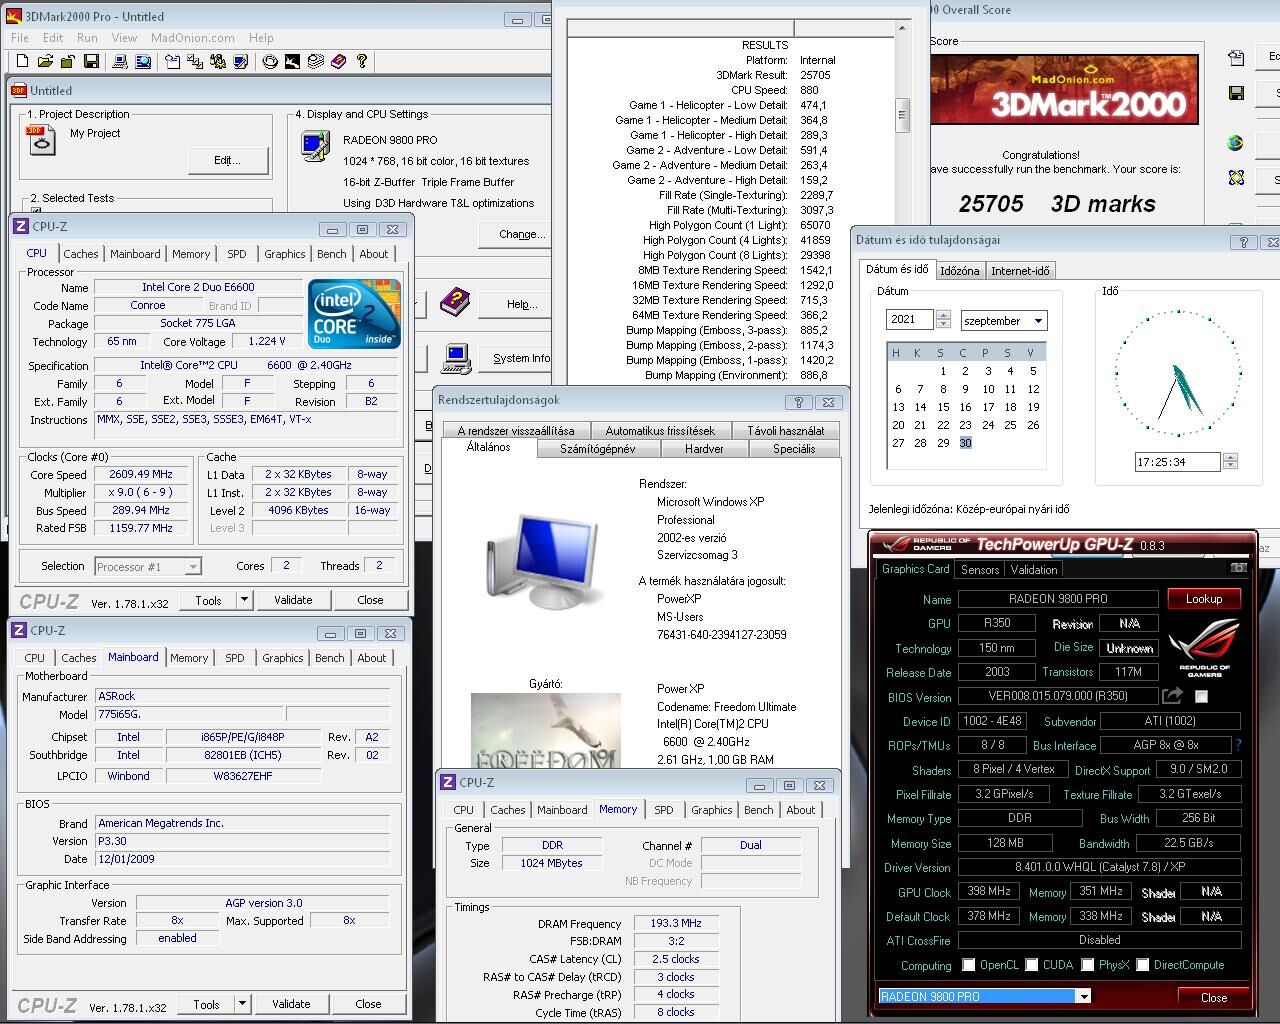Click the monitor with magnifier icon in 3DMark toolbar
The width and height of the screenshot is (1280, 1024).
coord(143,61)
